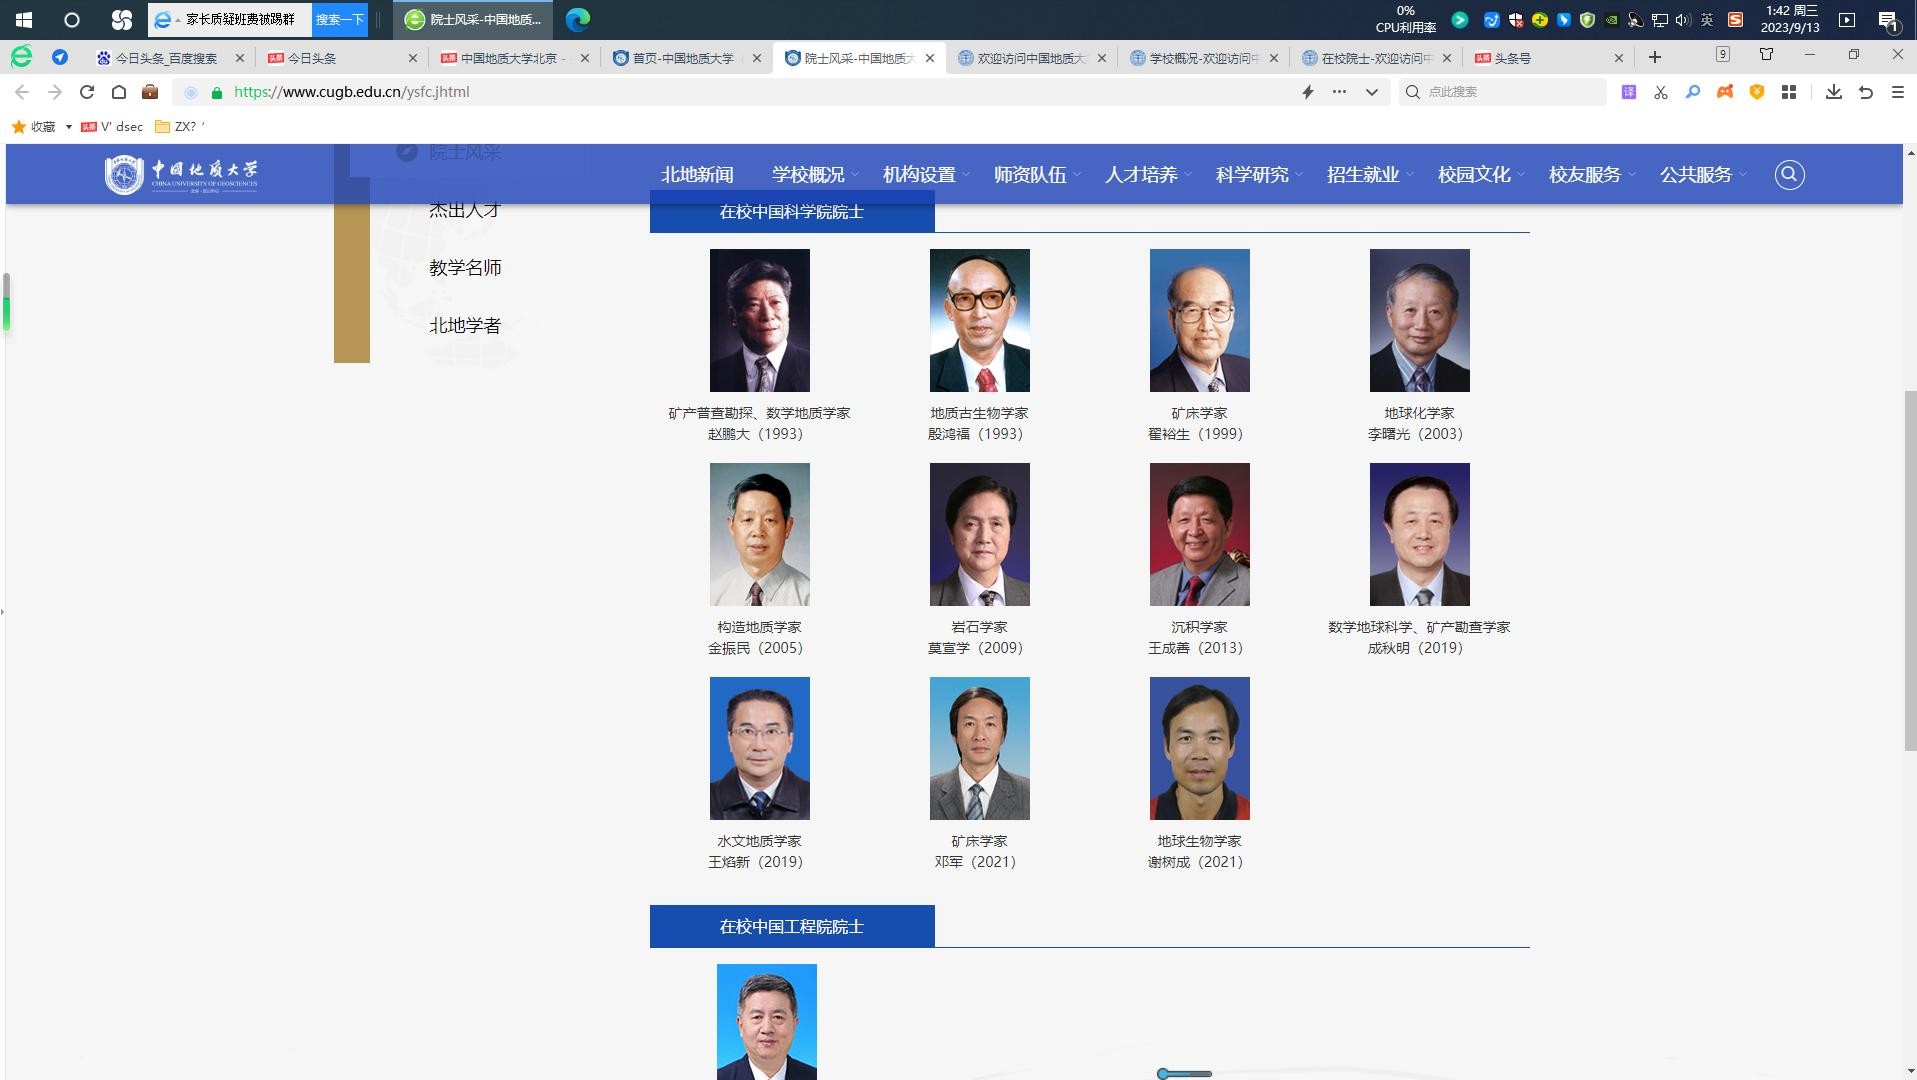Open the 北地新闻 navigation item
The width and height of the screenshot is (1917, 1080).
[697, 175]
